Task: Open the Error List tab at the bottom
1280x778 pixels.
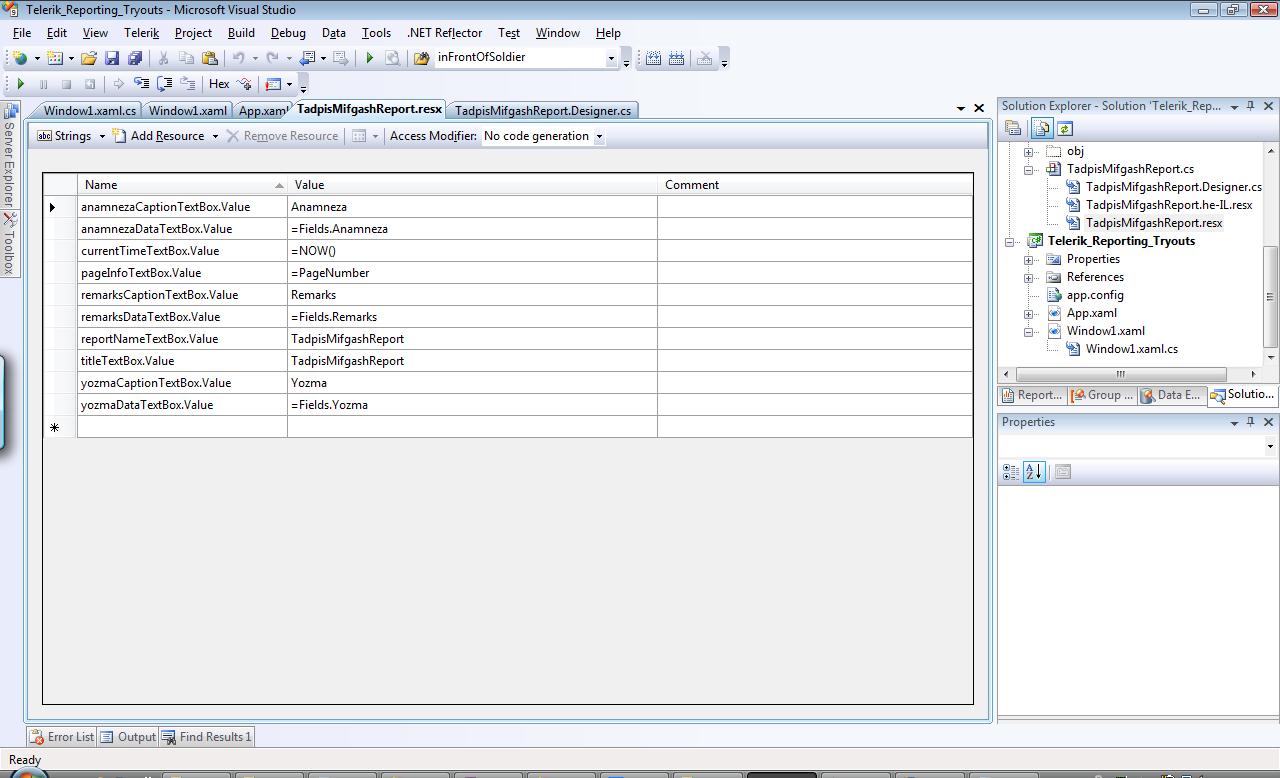Action: point(62,737)
